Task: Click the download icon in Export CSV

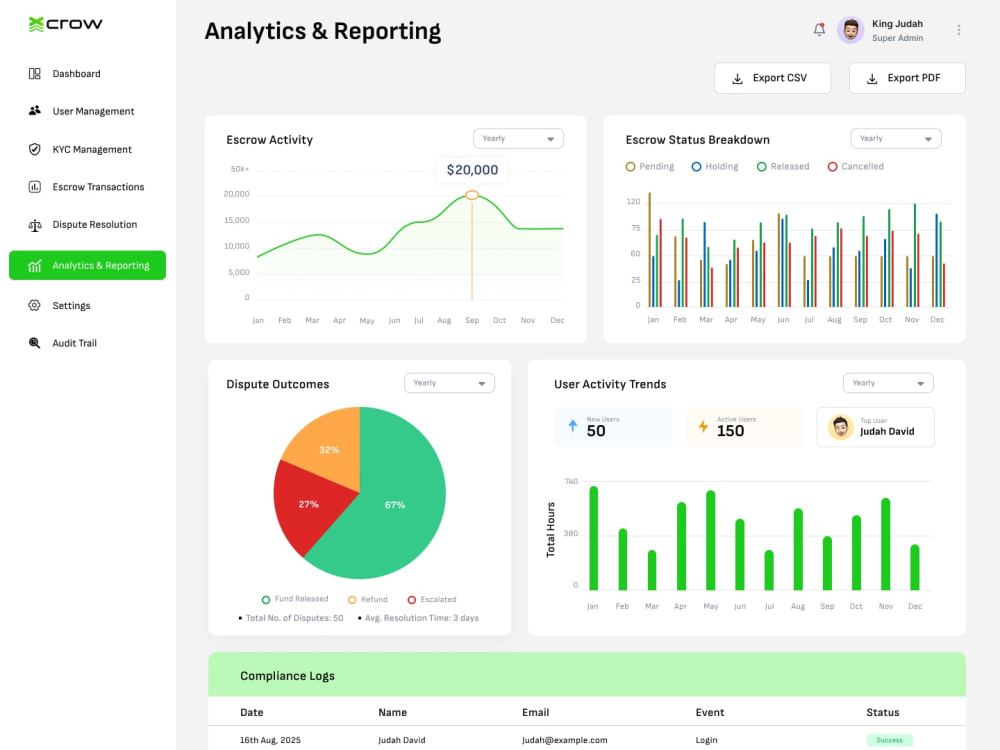Action: click(737, 78)
